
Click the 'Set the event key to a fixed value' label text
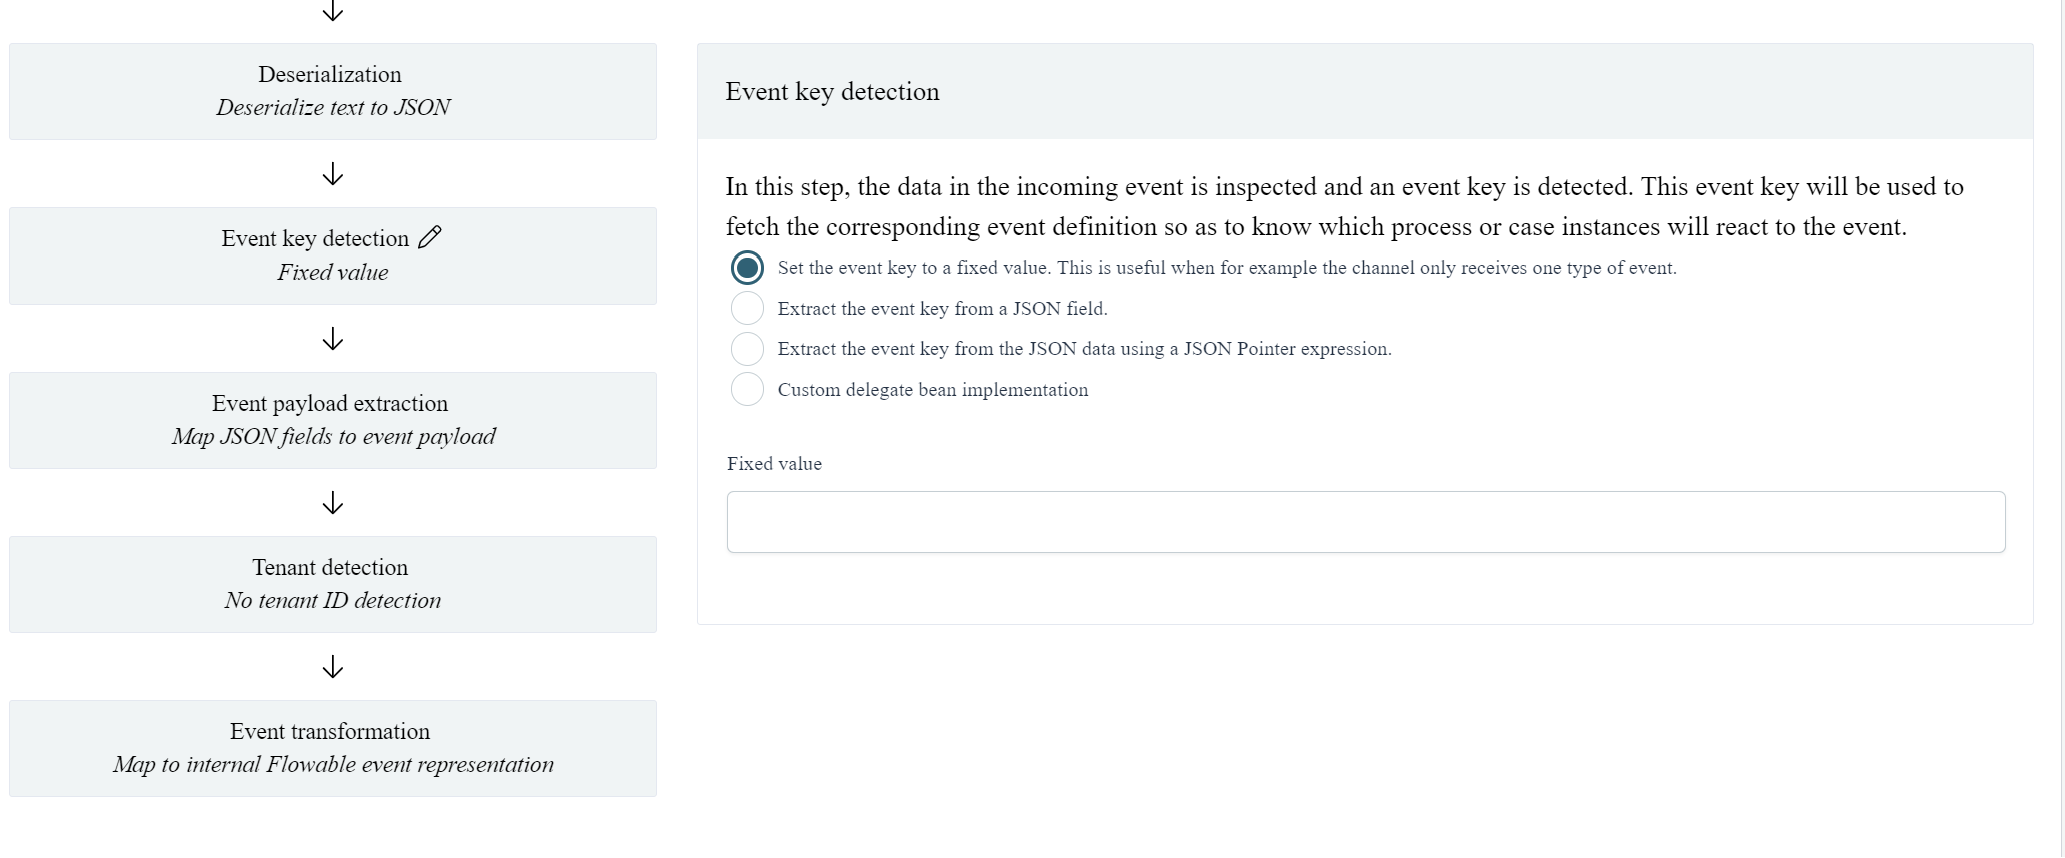(x=1226, y=268)
